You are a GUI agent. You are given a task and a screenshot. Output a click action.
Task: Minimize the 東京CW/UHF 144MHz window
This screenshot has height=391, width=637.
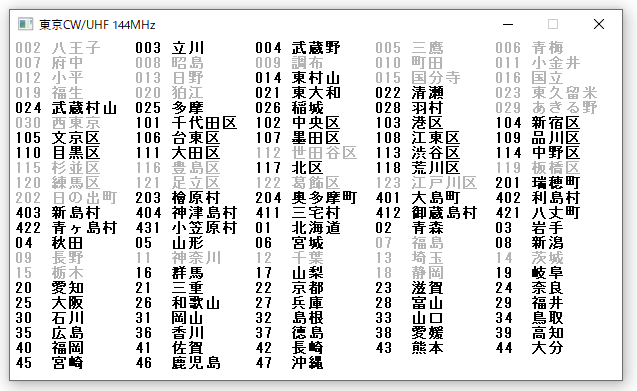pos(508,24)
